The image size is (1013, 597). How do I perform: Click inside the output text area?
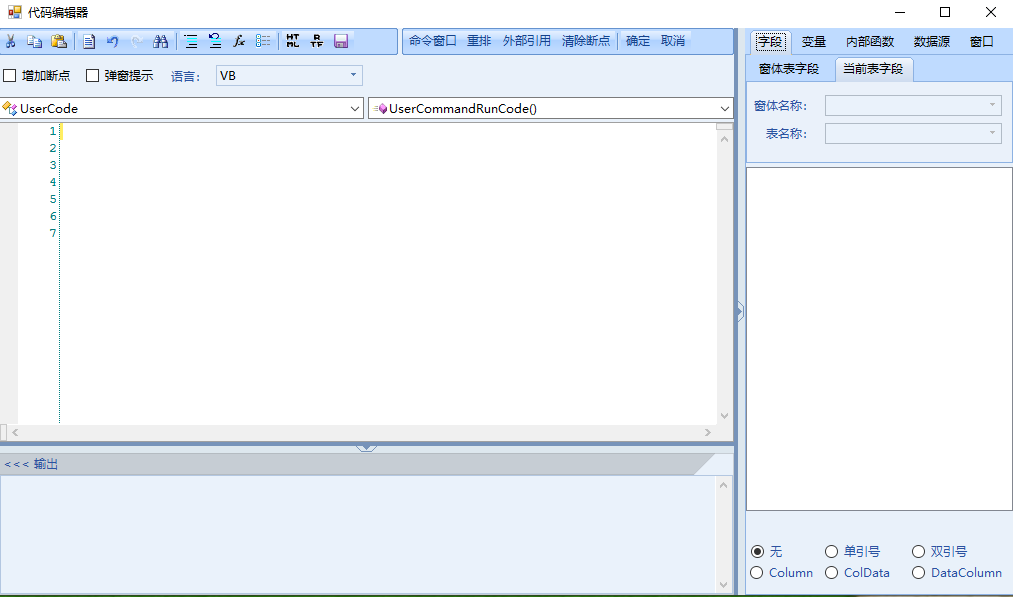pos(359,534)
